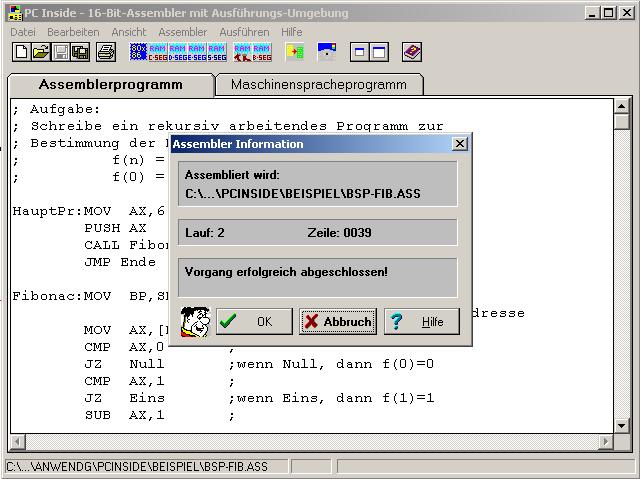640x479 pixels.
Task: Click the Abbruch button
Action: [x=338, y=322]
